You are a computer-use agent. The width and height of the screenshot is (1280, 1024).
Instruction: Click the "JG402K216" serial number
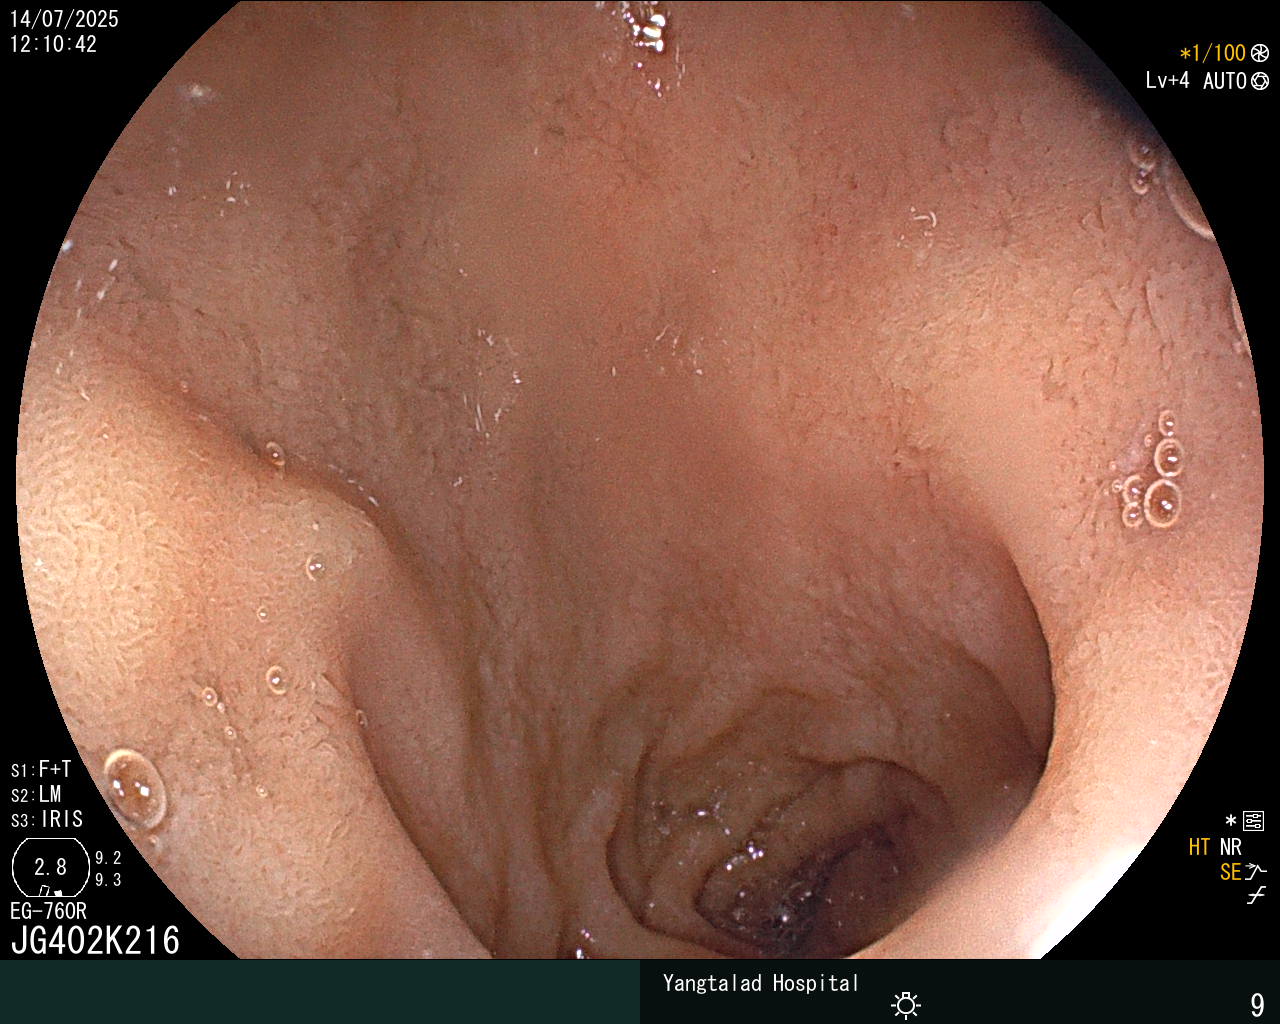click(95, 941)
